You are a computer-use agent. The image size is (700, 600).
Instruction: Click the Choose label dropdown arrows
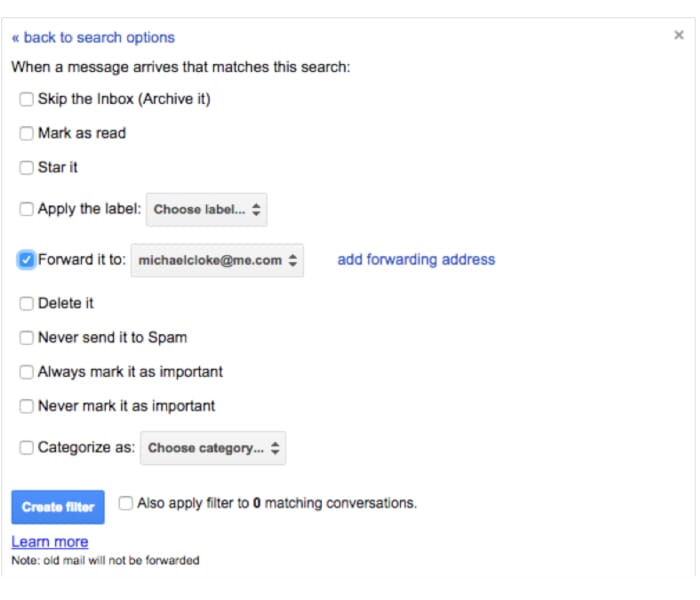click(256, 209)
